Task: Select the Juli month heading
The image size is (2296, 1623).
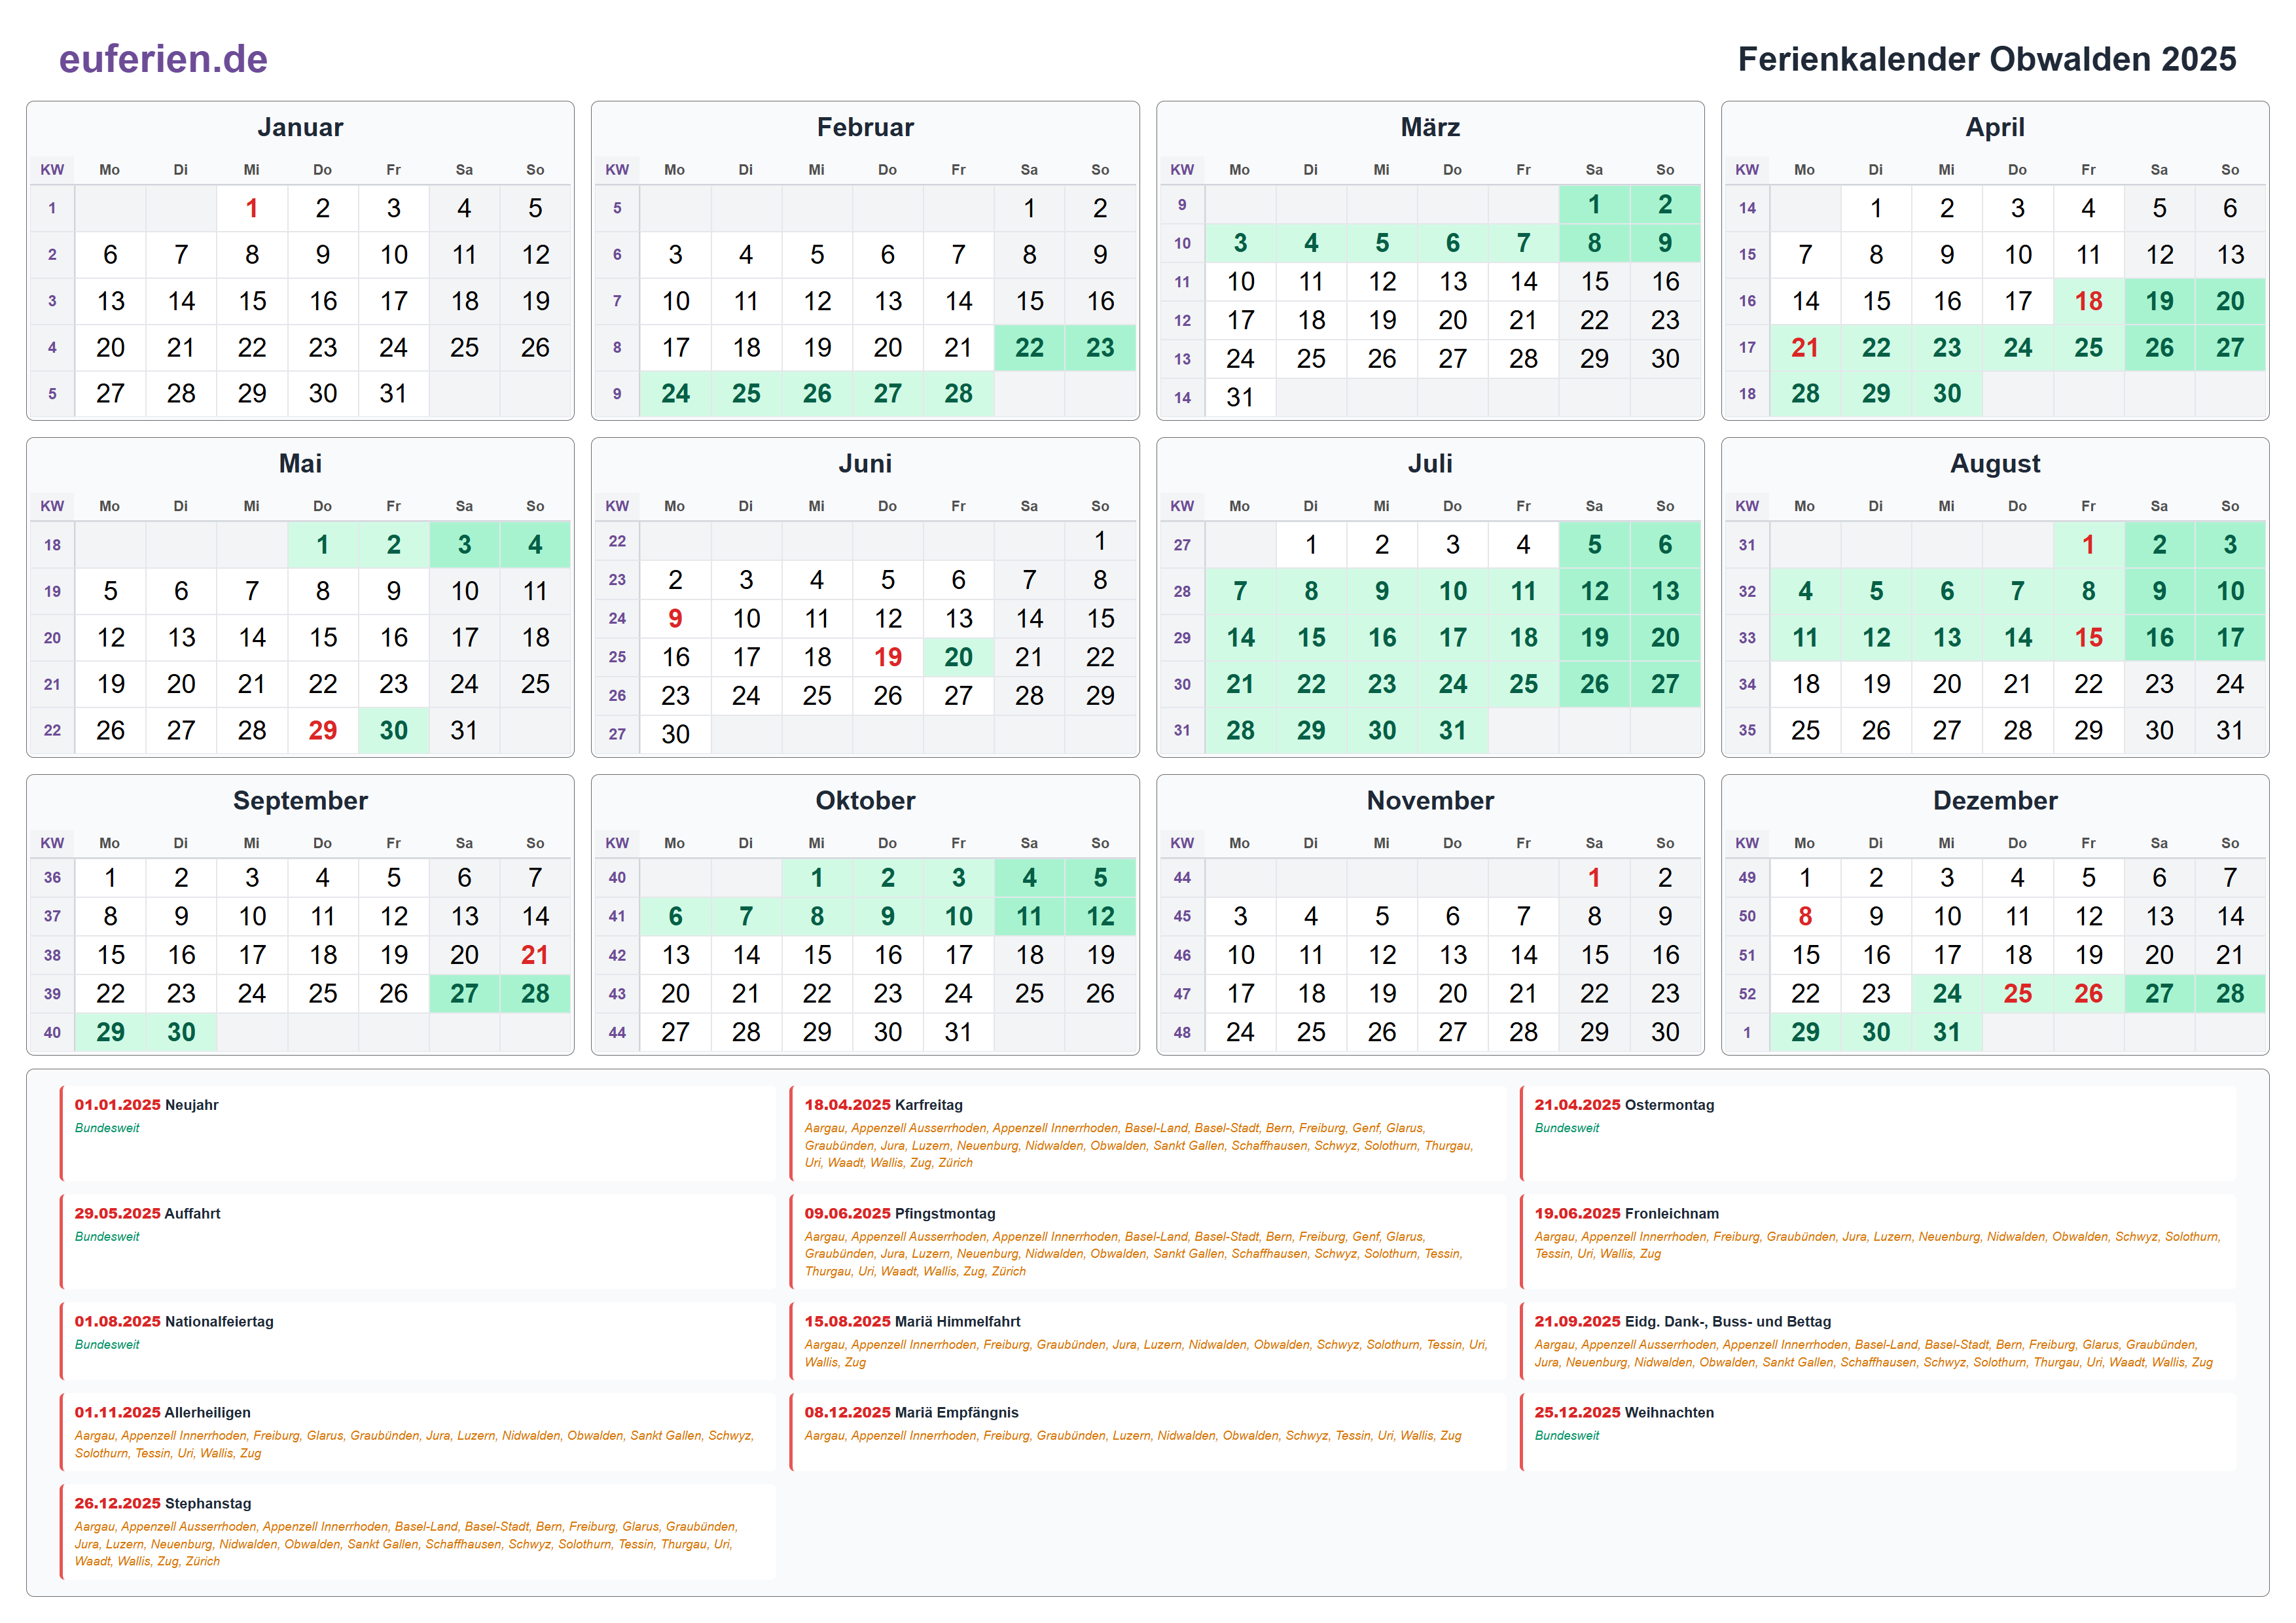Action: (1430, 463)
